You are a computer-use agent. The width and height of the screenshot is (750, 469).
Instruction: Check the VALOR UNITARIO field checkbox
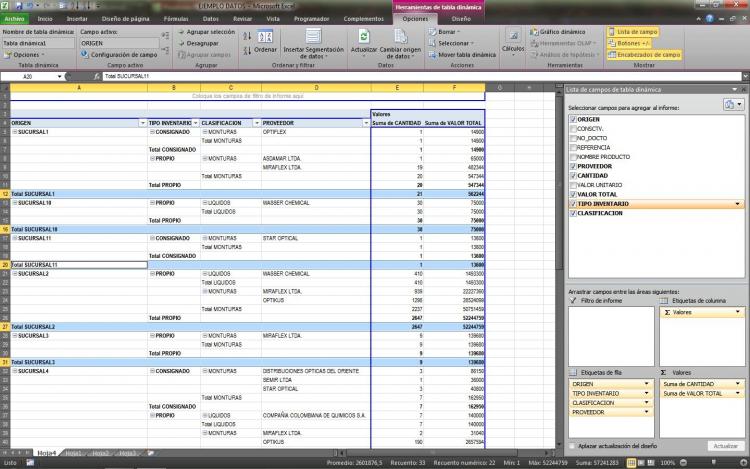573,185
